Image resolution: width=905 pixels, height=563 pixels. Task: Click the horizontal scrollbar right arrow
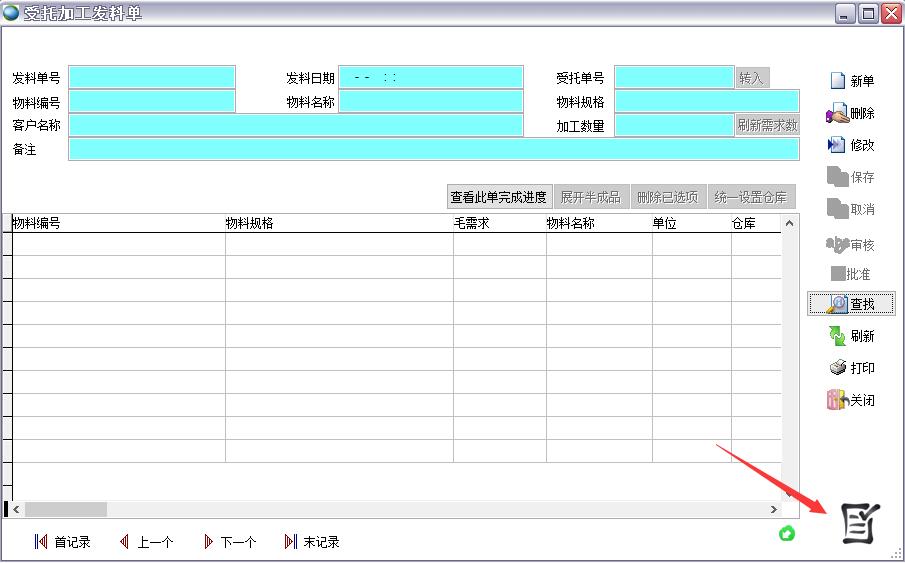point(773,509)
